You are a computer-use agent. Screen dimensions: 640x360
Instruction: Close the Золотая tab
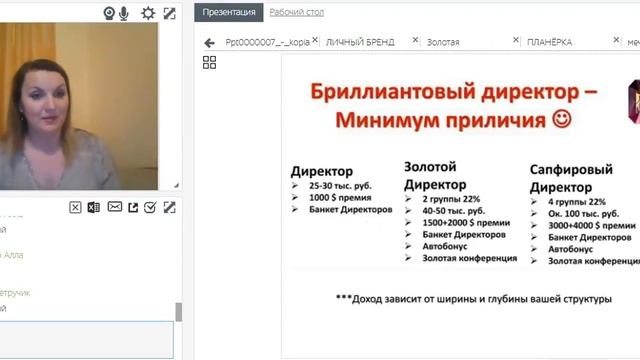[x=516, y=40]
